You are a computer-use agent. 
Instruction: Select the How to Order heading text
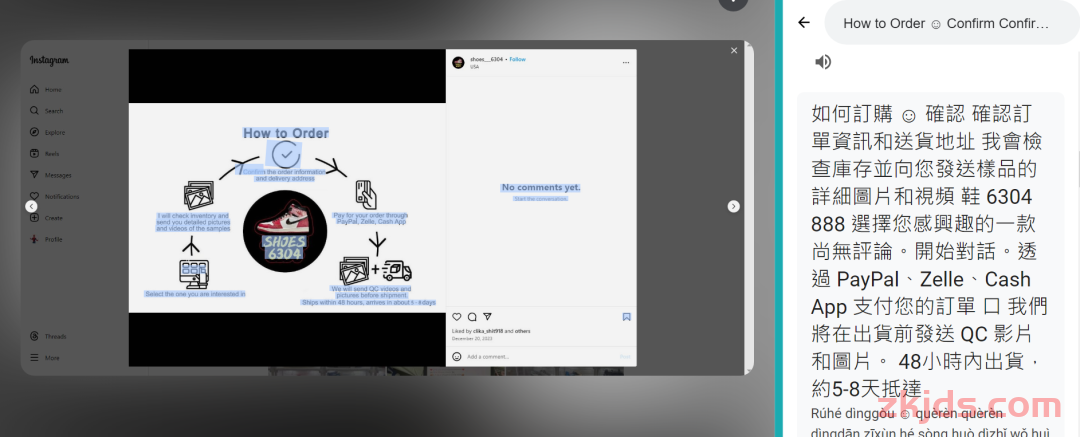pyautogui.click(x=286, y=133)
